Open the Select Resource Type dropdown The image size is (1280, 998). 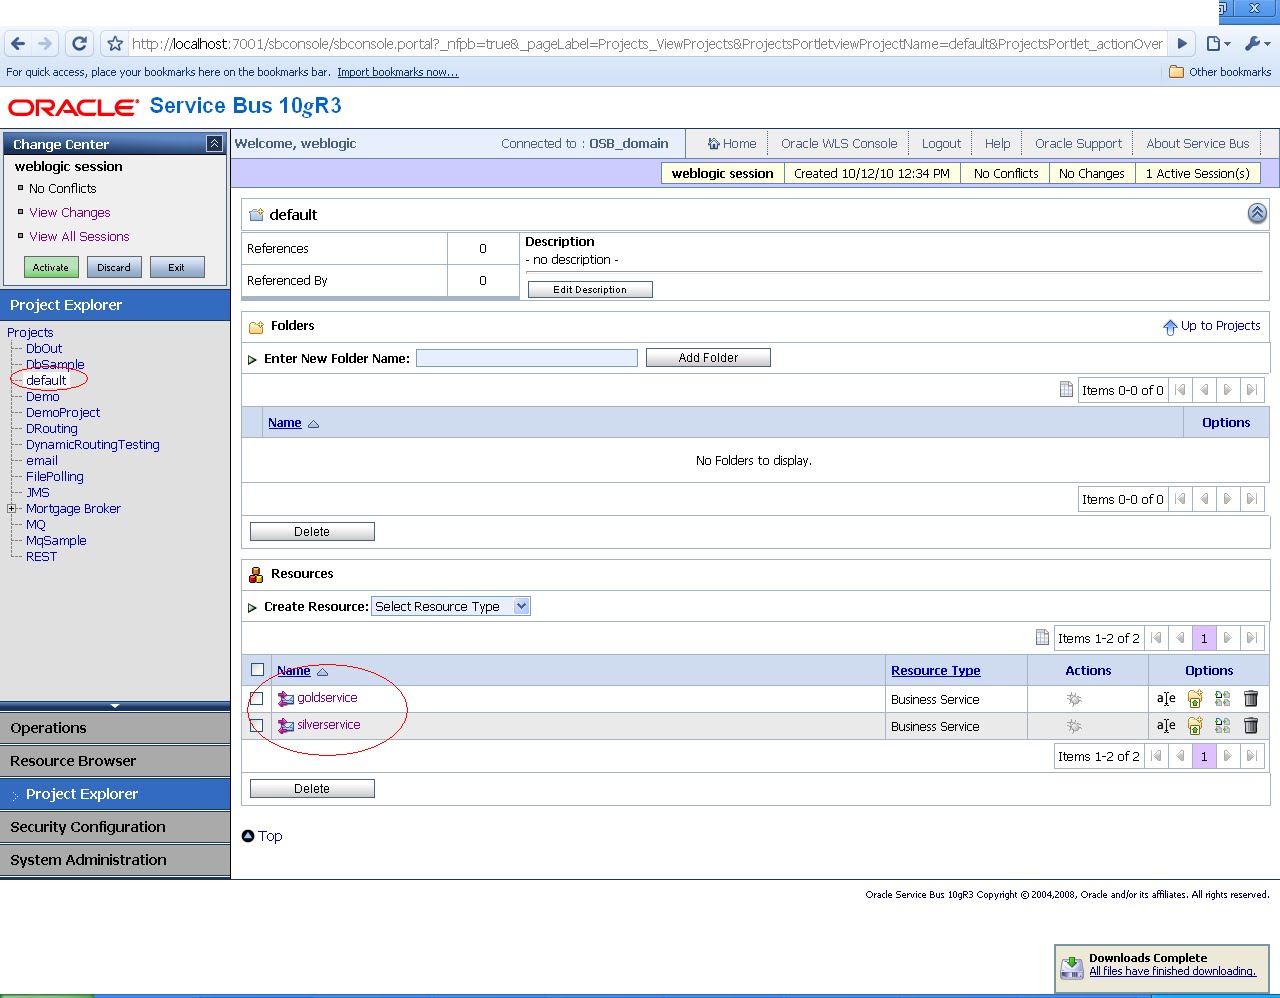pyautogui.click(x=451, y=606)
